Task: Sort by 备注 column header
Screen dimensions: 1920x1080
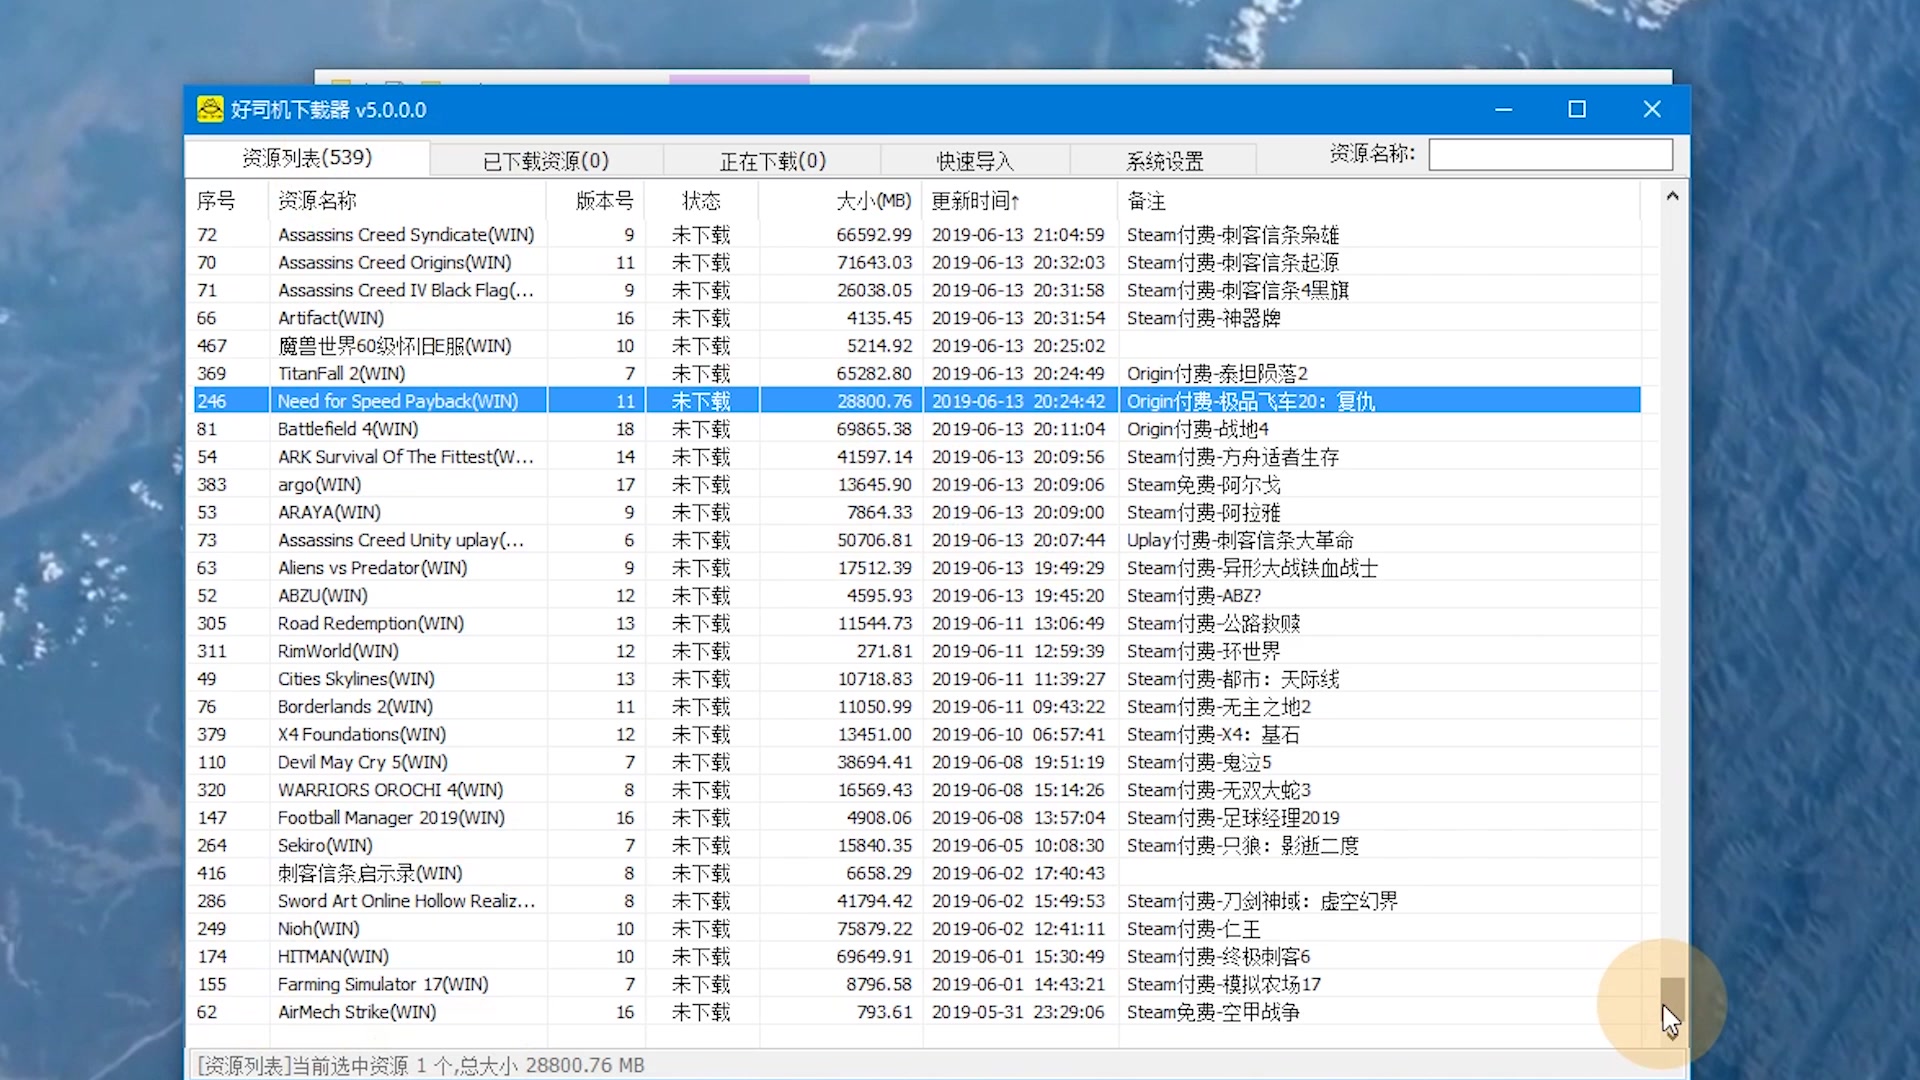Action: point(1379,201)
